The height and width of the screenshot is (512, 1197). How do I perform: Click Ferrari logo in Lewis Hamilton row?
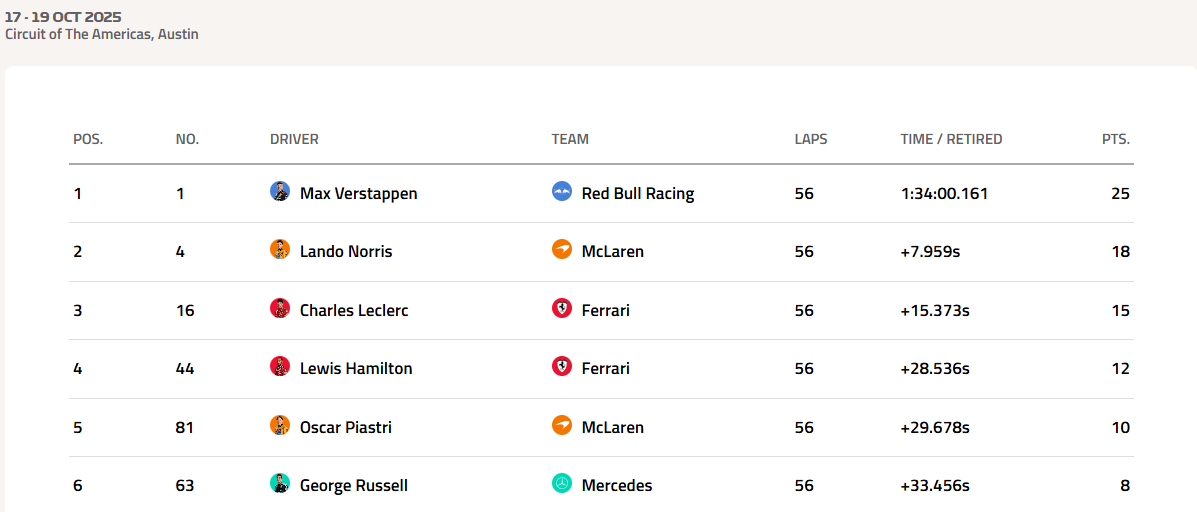tap(562, 367)
